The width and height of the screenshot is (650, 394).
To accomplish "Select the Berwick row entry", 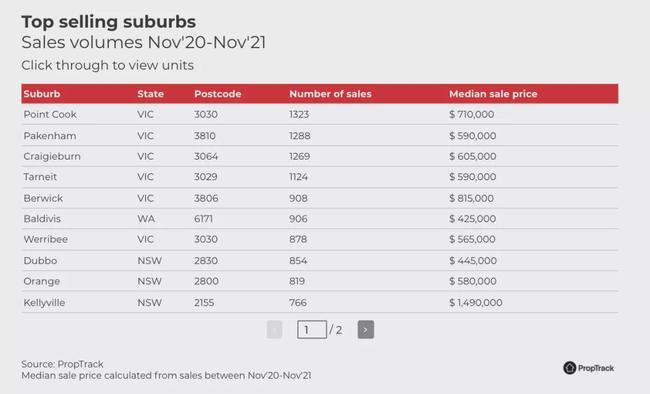I will point(320,198).
